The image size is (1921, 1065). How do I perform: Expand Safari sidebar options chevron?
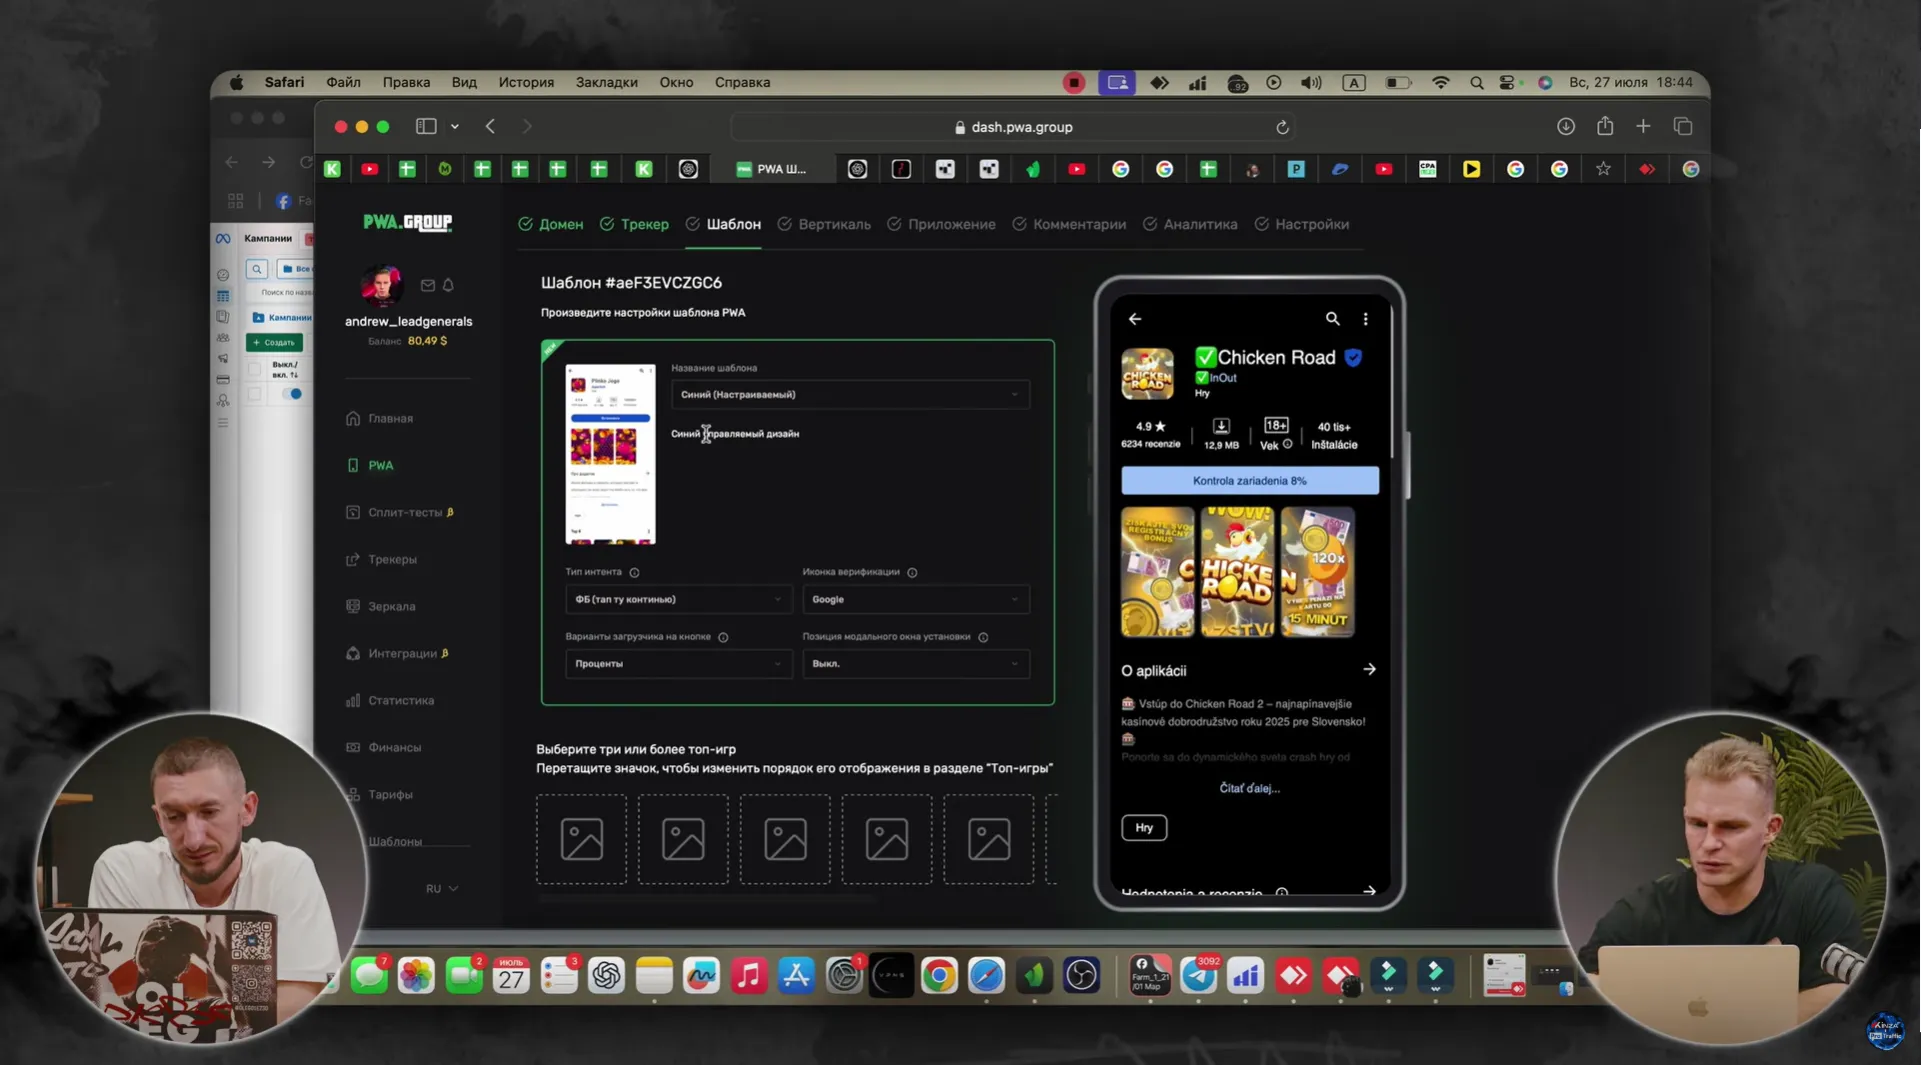(455, 127)
